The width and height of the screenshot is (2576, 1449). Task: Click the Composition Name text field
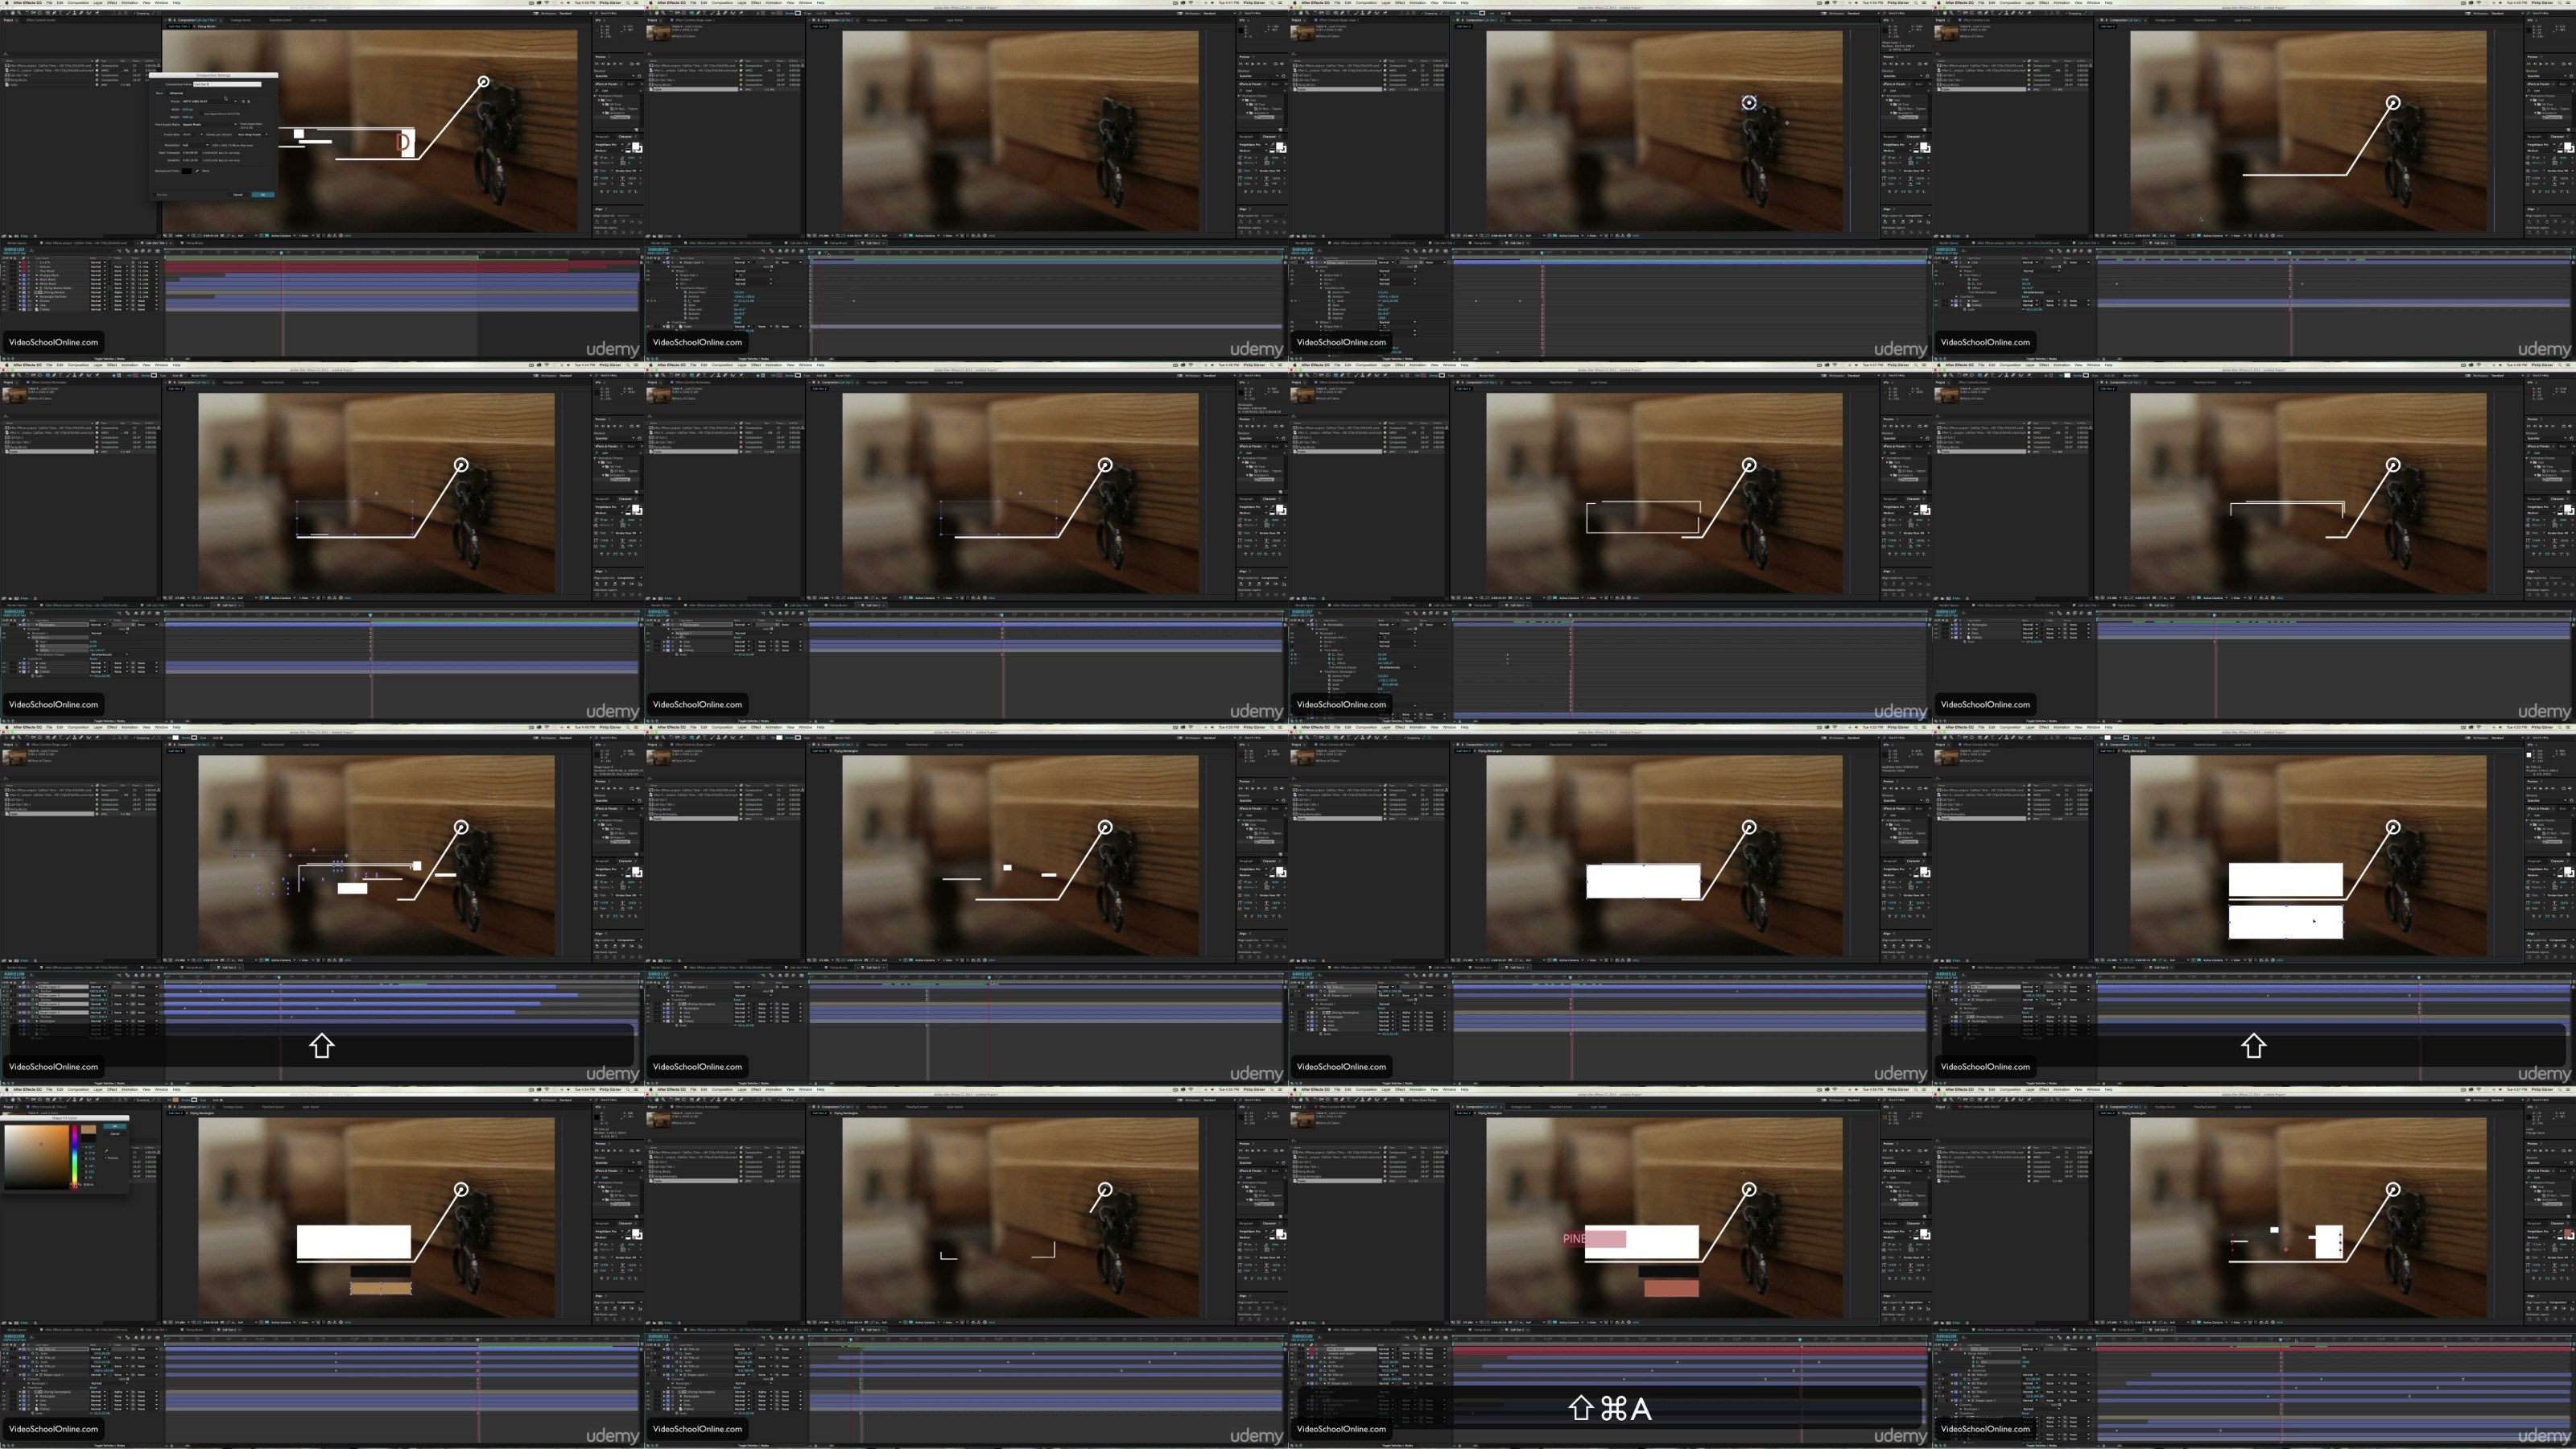pos(228,85)
